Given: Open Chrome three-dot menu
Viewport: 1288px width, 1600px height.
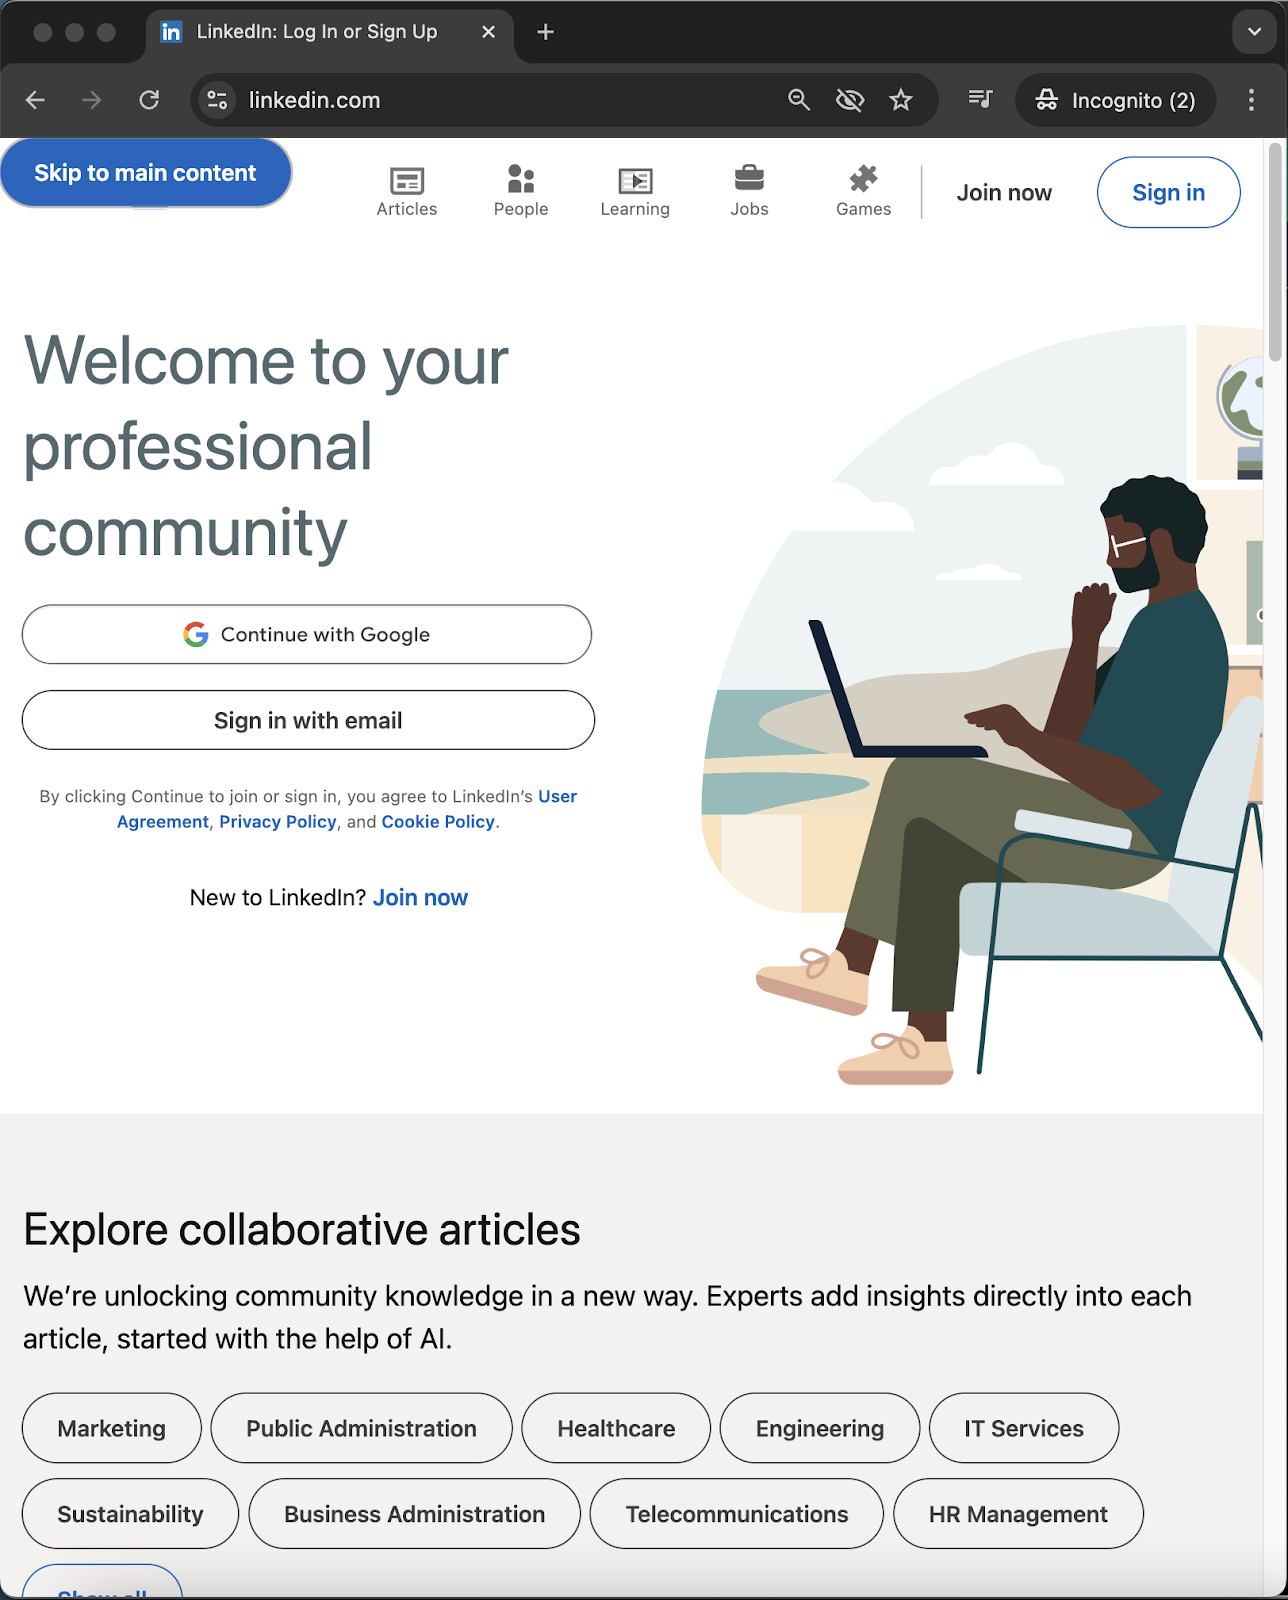Looking at the screenshot, I should [x=1251, y=100].
